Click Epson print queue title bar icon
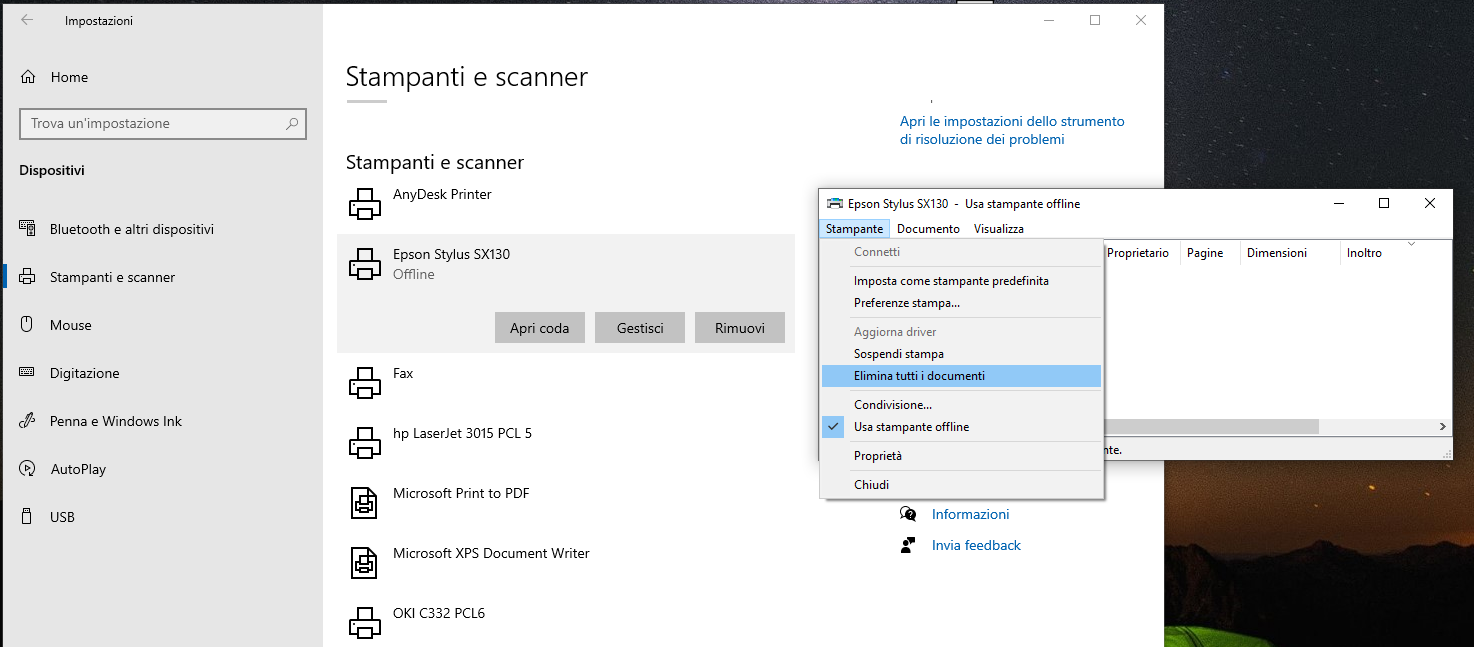This screenshot has width=1474, height=647. coord(834,203)
